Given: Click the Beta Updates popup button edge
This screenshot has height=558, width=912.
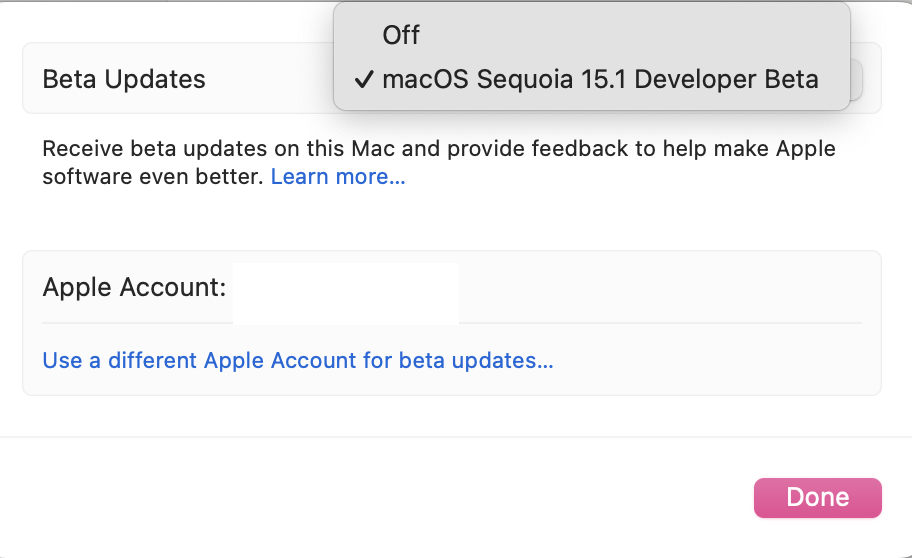Looking at the screenshot, I should (x=857, y=79).
